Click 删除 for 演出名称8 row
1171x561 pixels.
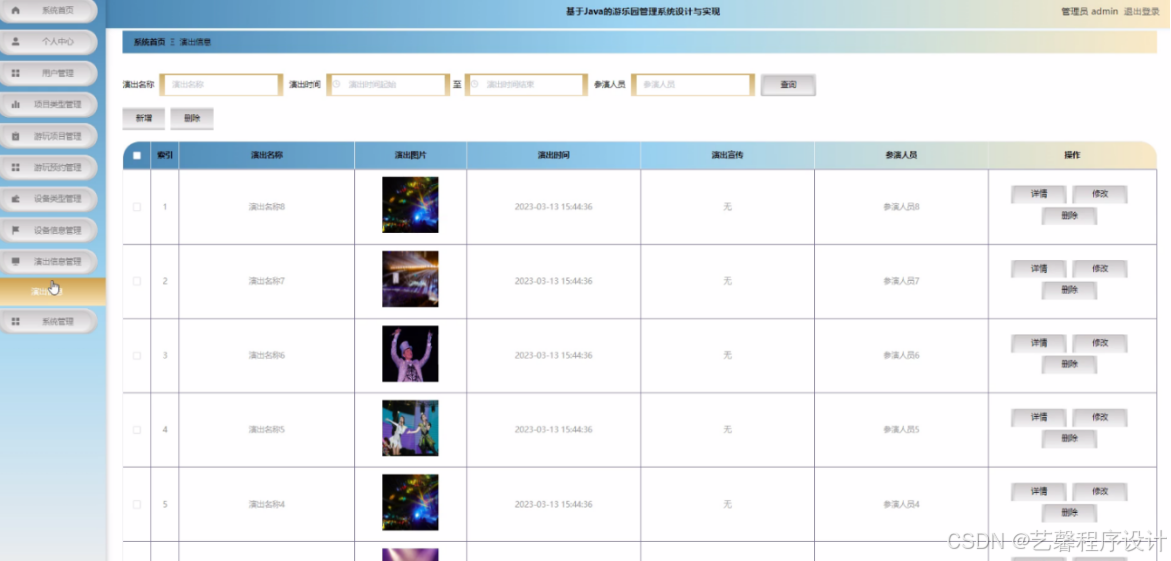[1069, 216]
